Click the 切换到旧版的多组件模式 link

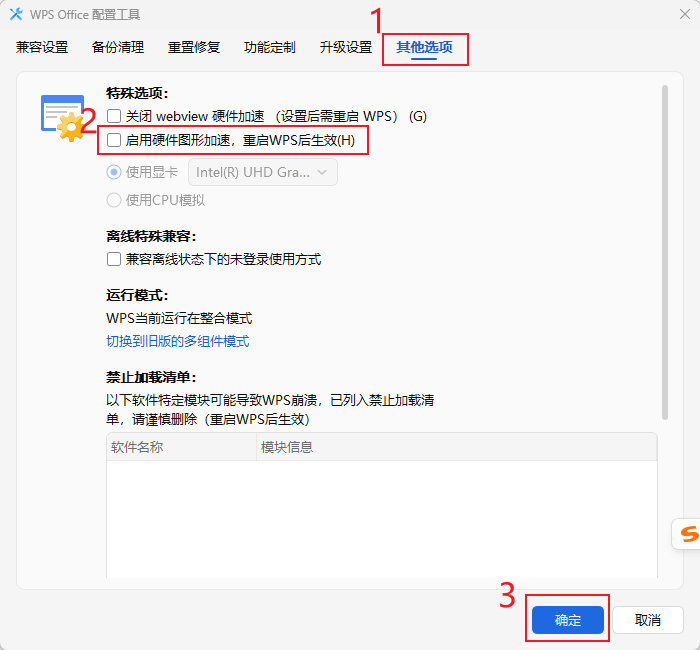coord(178,341)
